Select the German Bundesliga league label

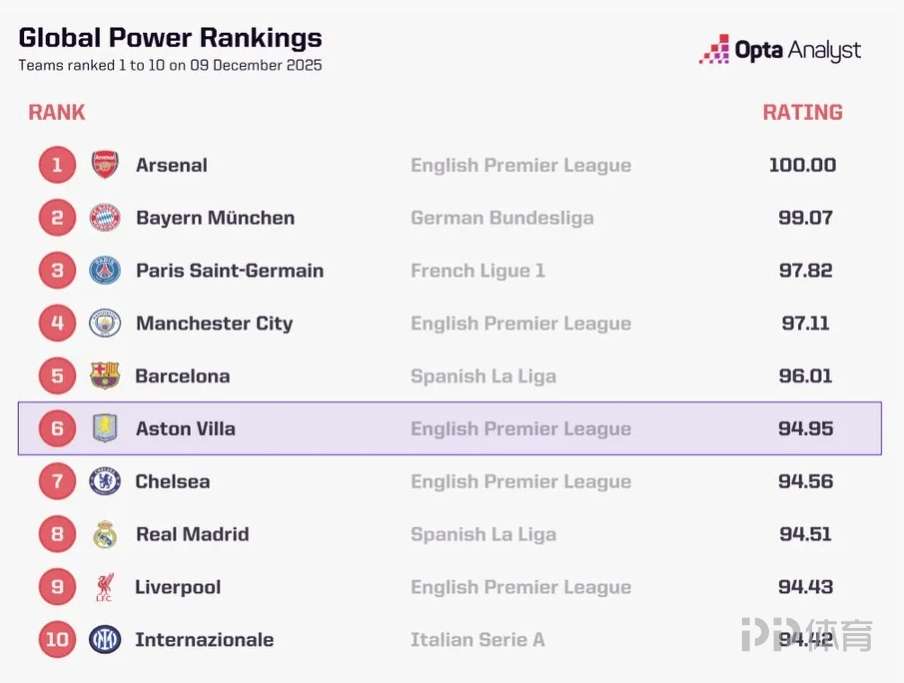502,218
